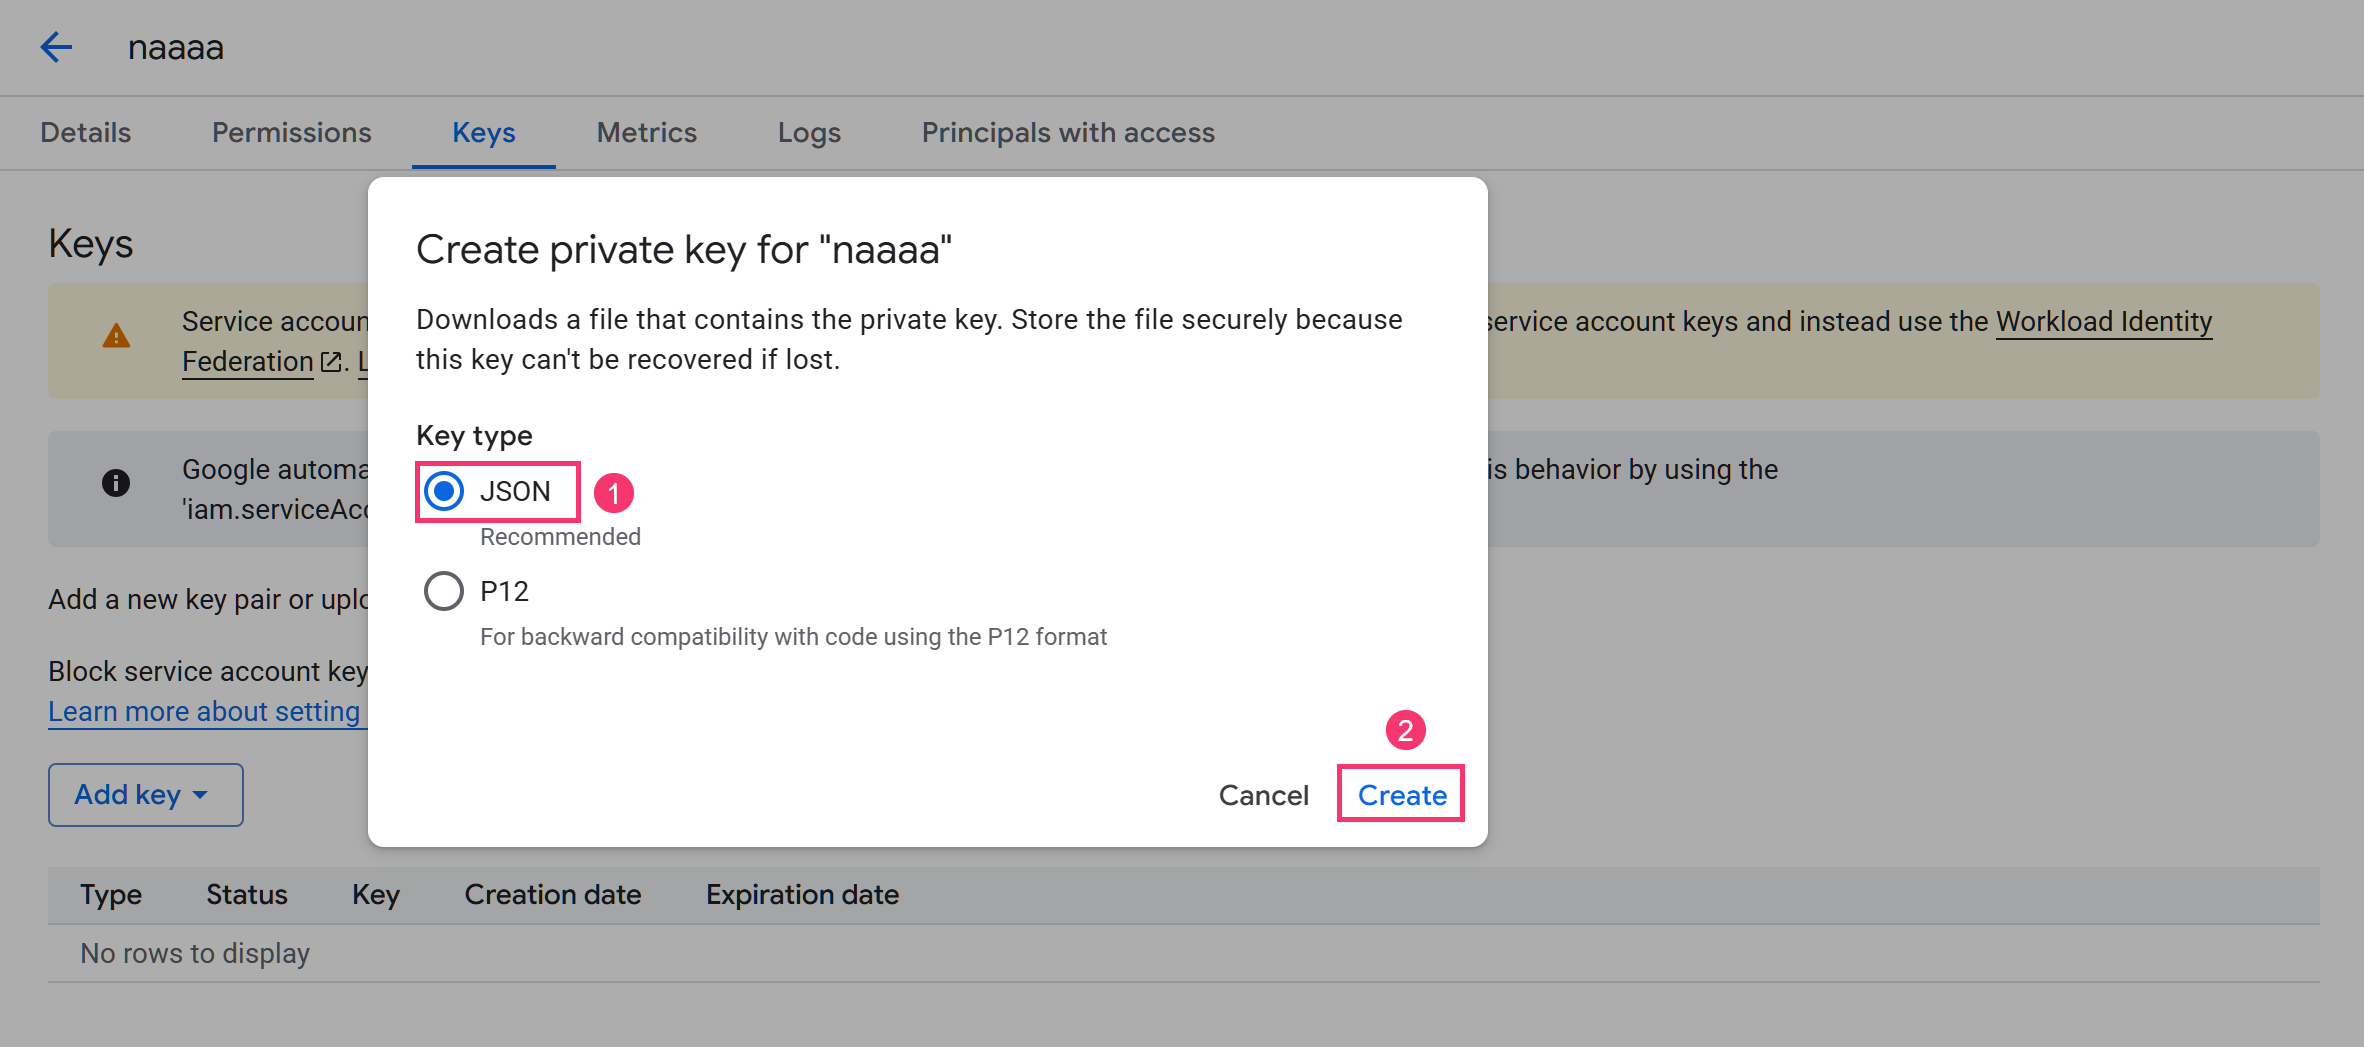
Task: Open the Workload Identity link
Action: pos(2104,321)
